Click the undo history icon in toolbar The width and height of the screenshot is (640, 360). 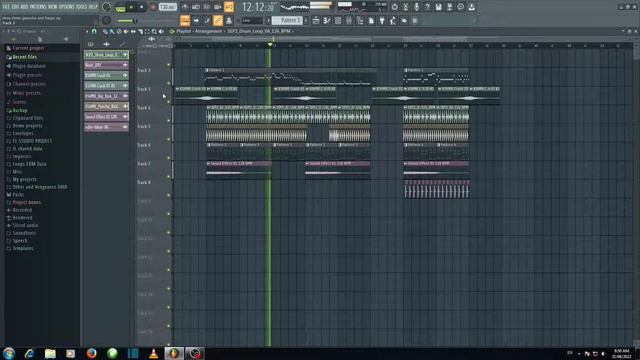[394, 7]
